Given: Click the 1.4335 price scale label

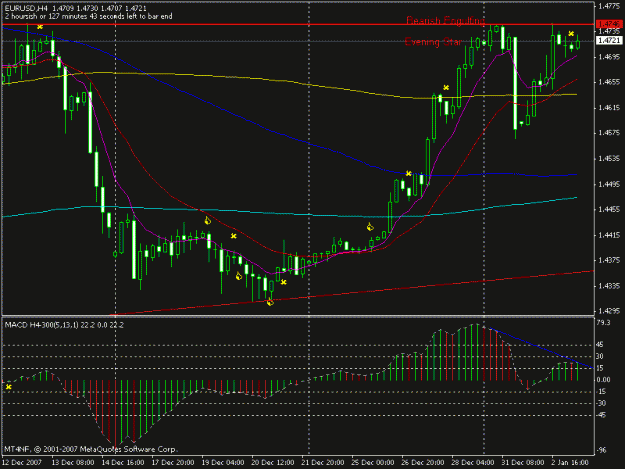Looking at the screenshot, I should (x=609, y=285).
